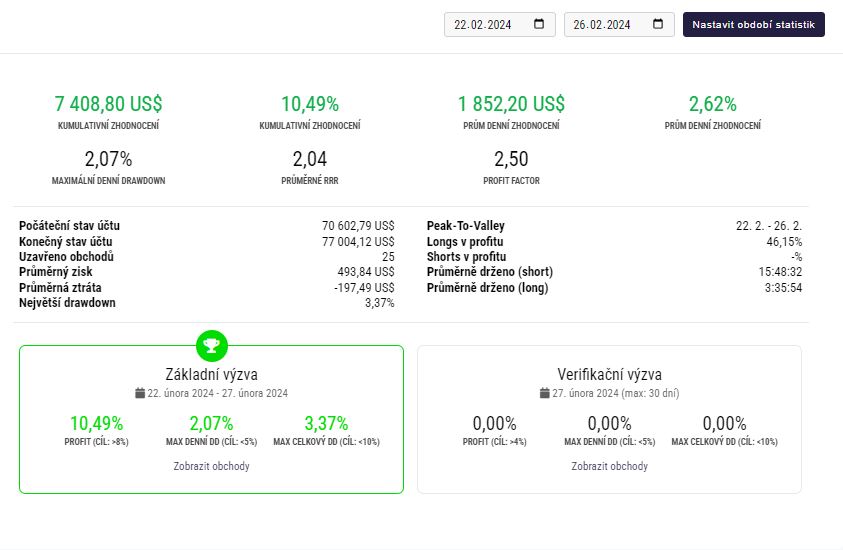Open Zobrazit obchody under Verifikační výzva
This screenshot has width=843, height=550.
click(609, 466)
